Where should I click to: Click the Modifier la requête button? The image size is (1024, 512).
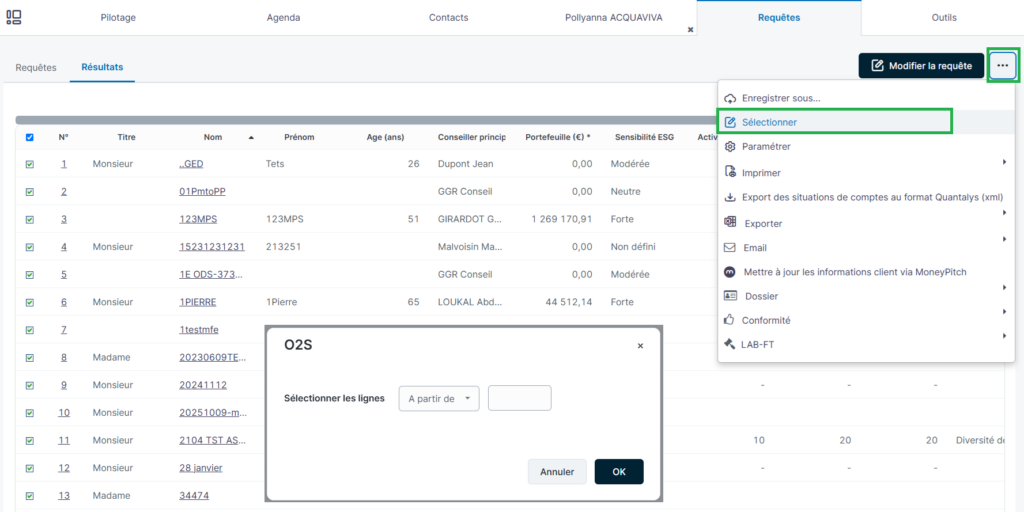pos(921,66)
